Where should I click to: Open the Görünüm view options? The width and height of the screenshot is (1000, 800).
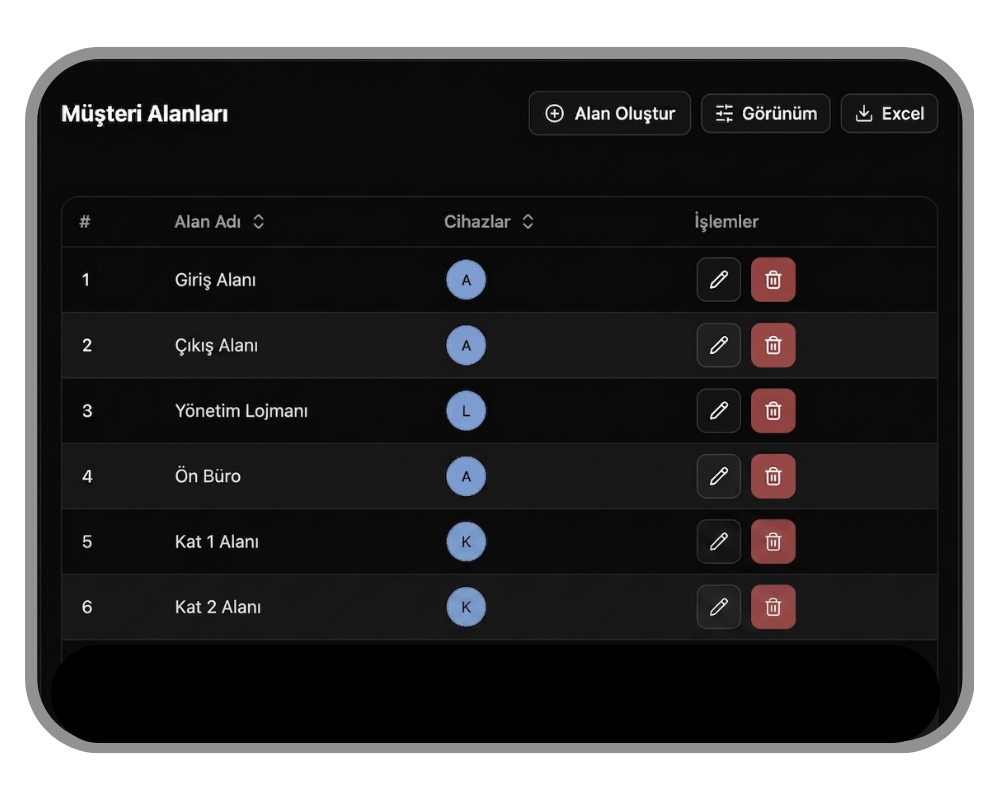point(765,114)
